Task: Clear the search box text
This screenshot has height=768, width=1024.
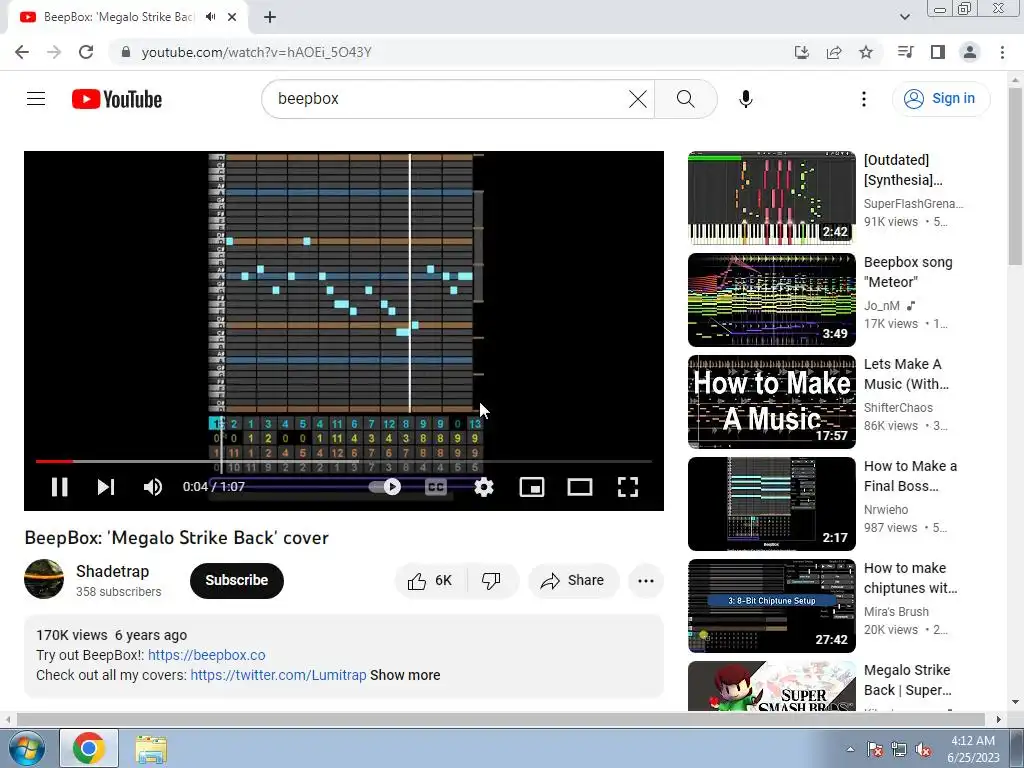Action: point(638,99)
